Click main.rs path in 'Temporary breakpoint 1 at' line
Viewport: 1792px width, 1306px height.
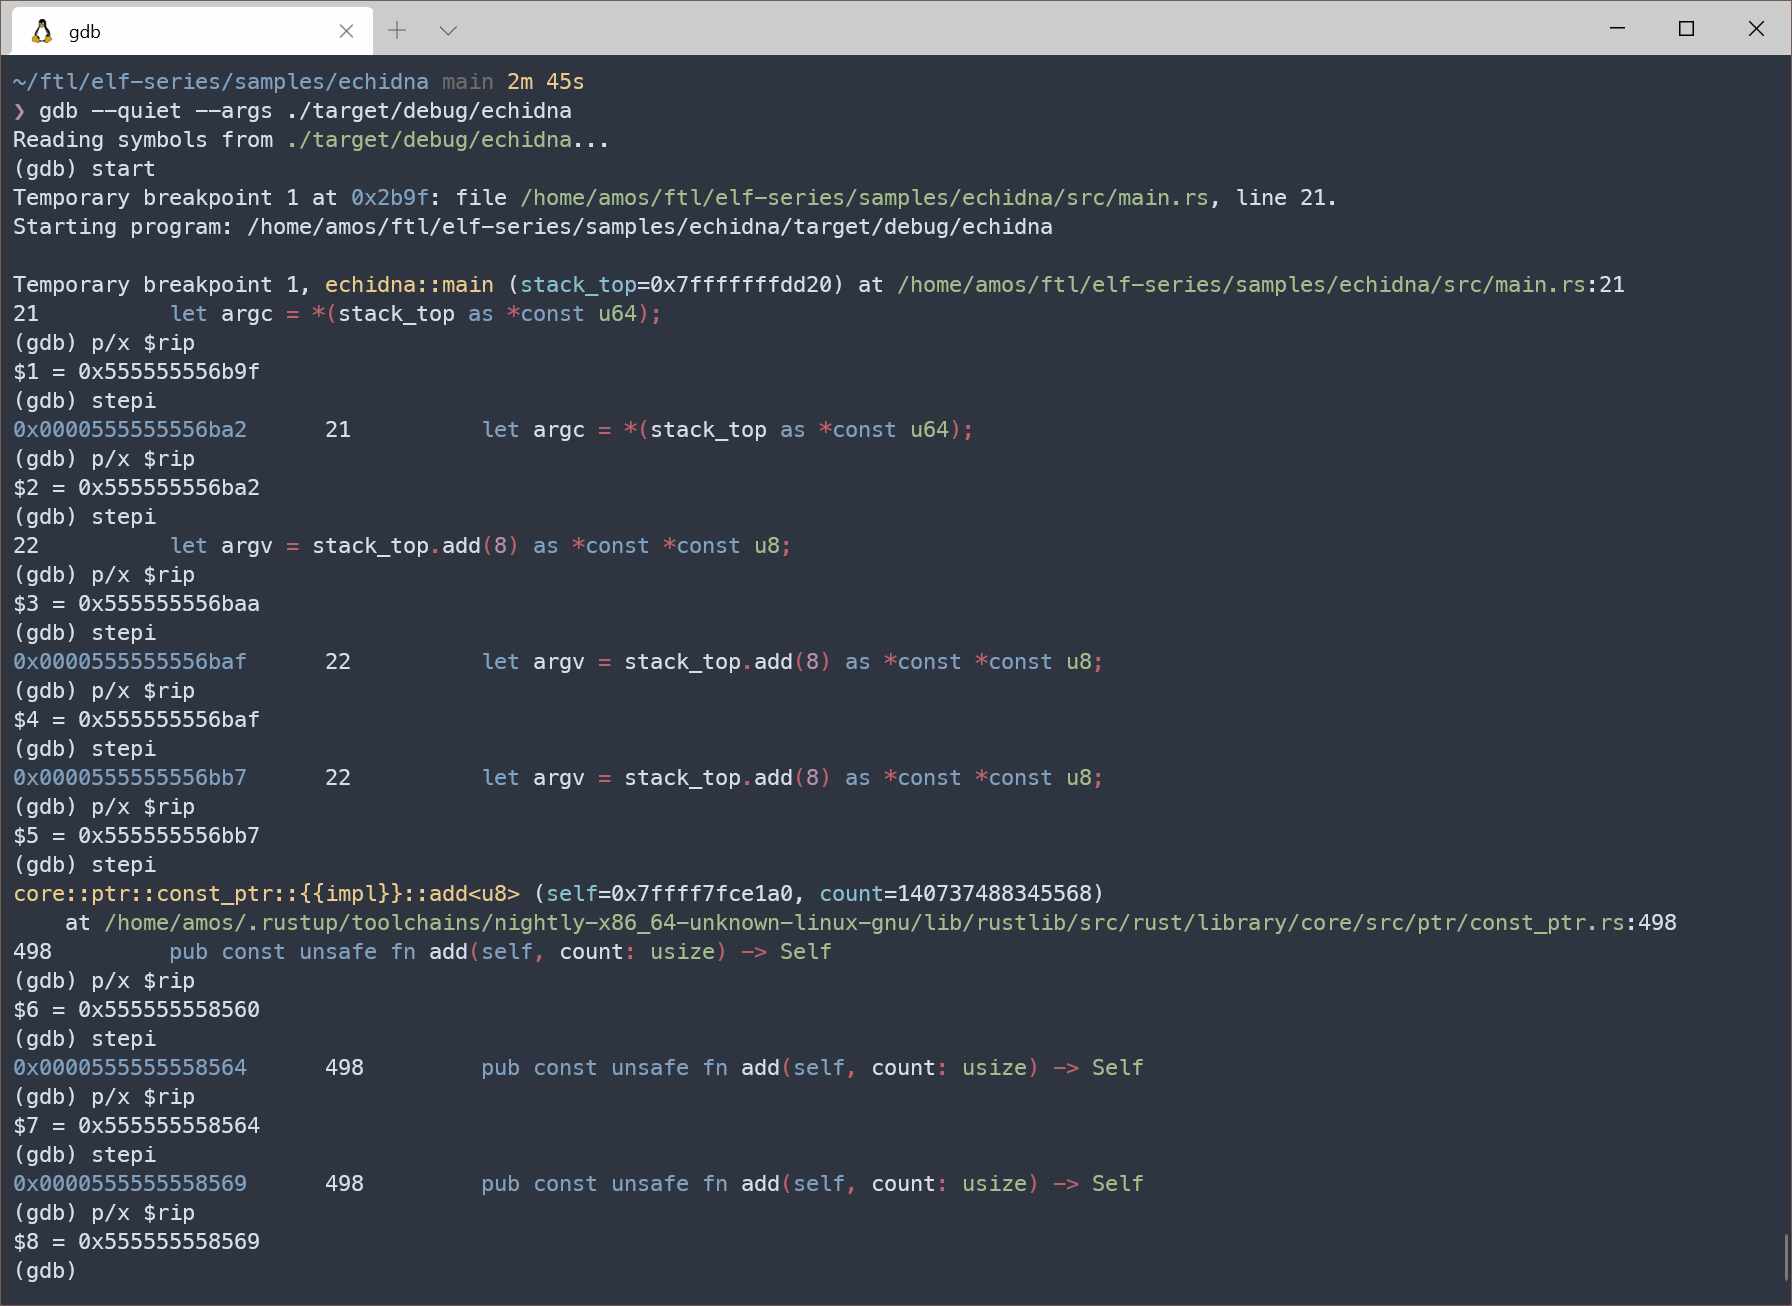click(x=864, y=198)
